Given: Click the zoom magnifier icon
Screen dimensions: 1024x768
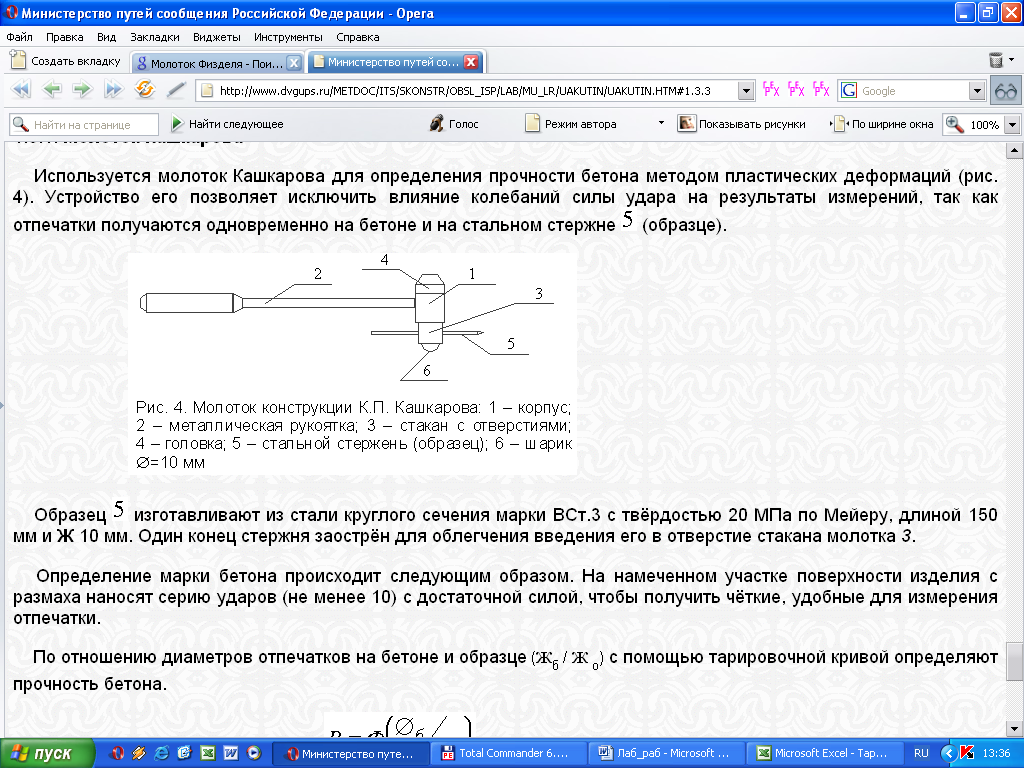Looking at the screenshot, I should (x=955, y=124).
